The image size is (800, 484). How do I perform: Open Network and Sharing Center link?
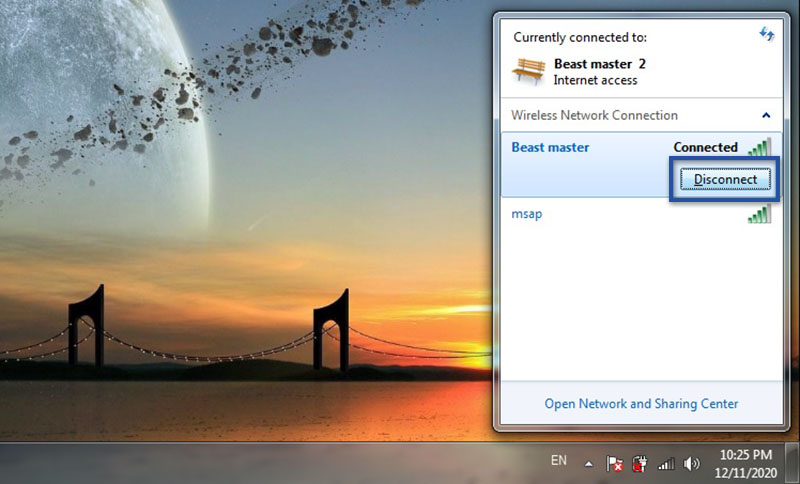pos(641,403)
